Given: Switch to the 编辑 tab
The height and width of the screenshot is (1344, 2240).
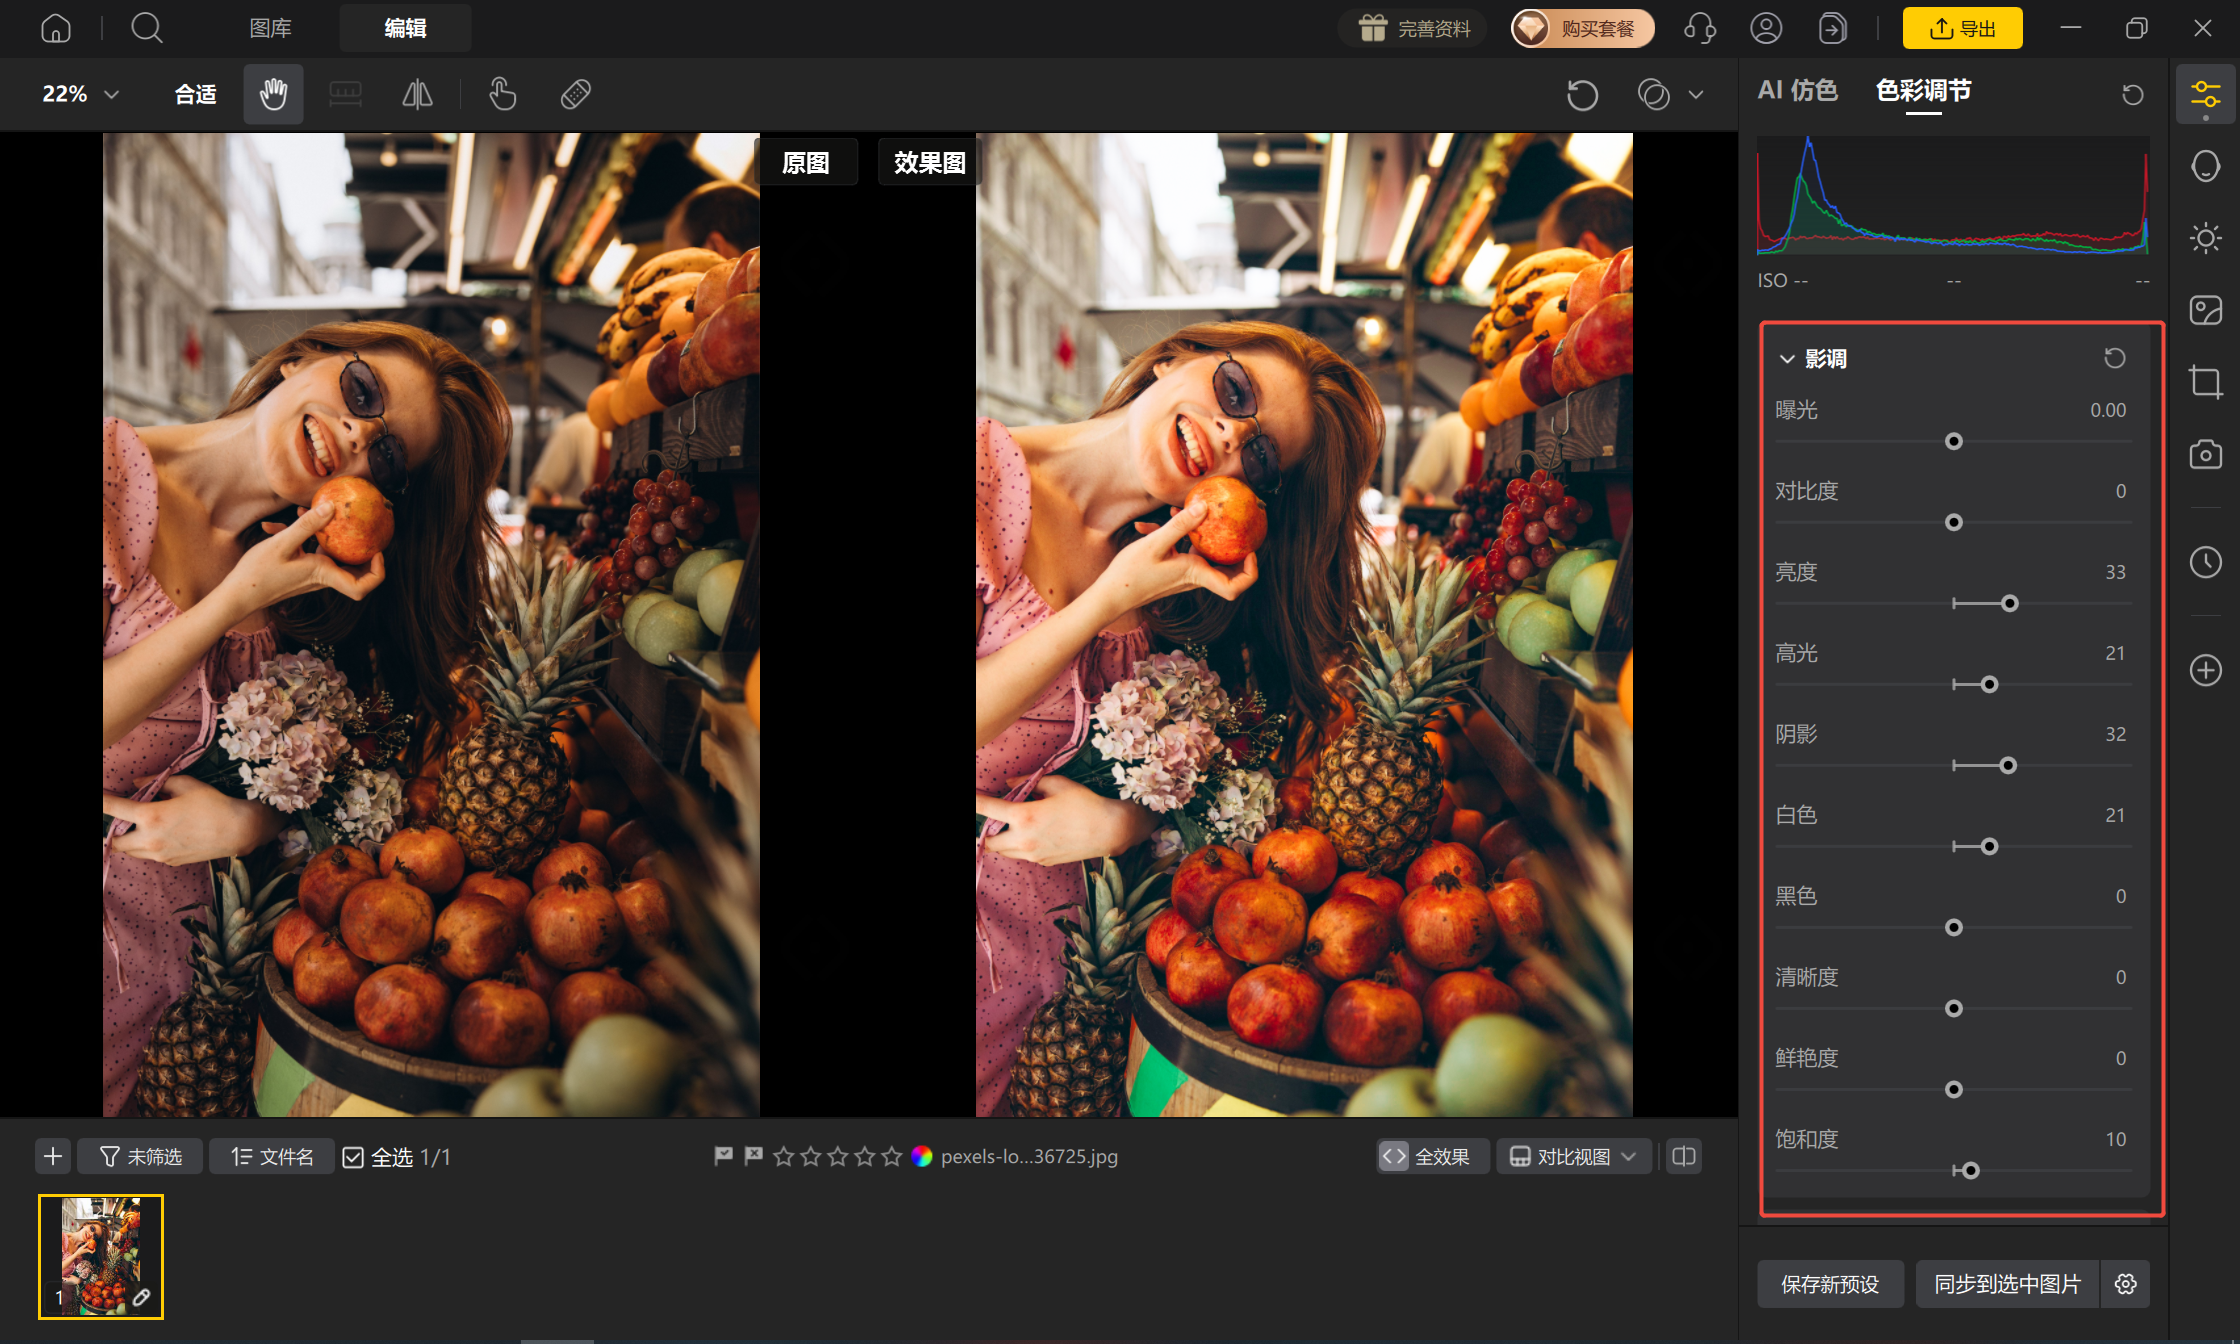Looking at the screenshot, I should click(x=405, y=28).
